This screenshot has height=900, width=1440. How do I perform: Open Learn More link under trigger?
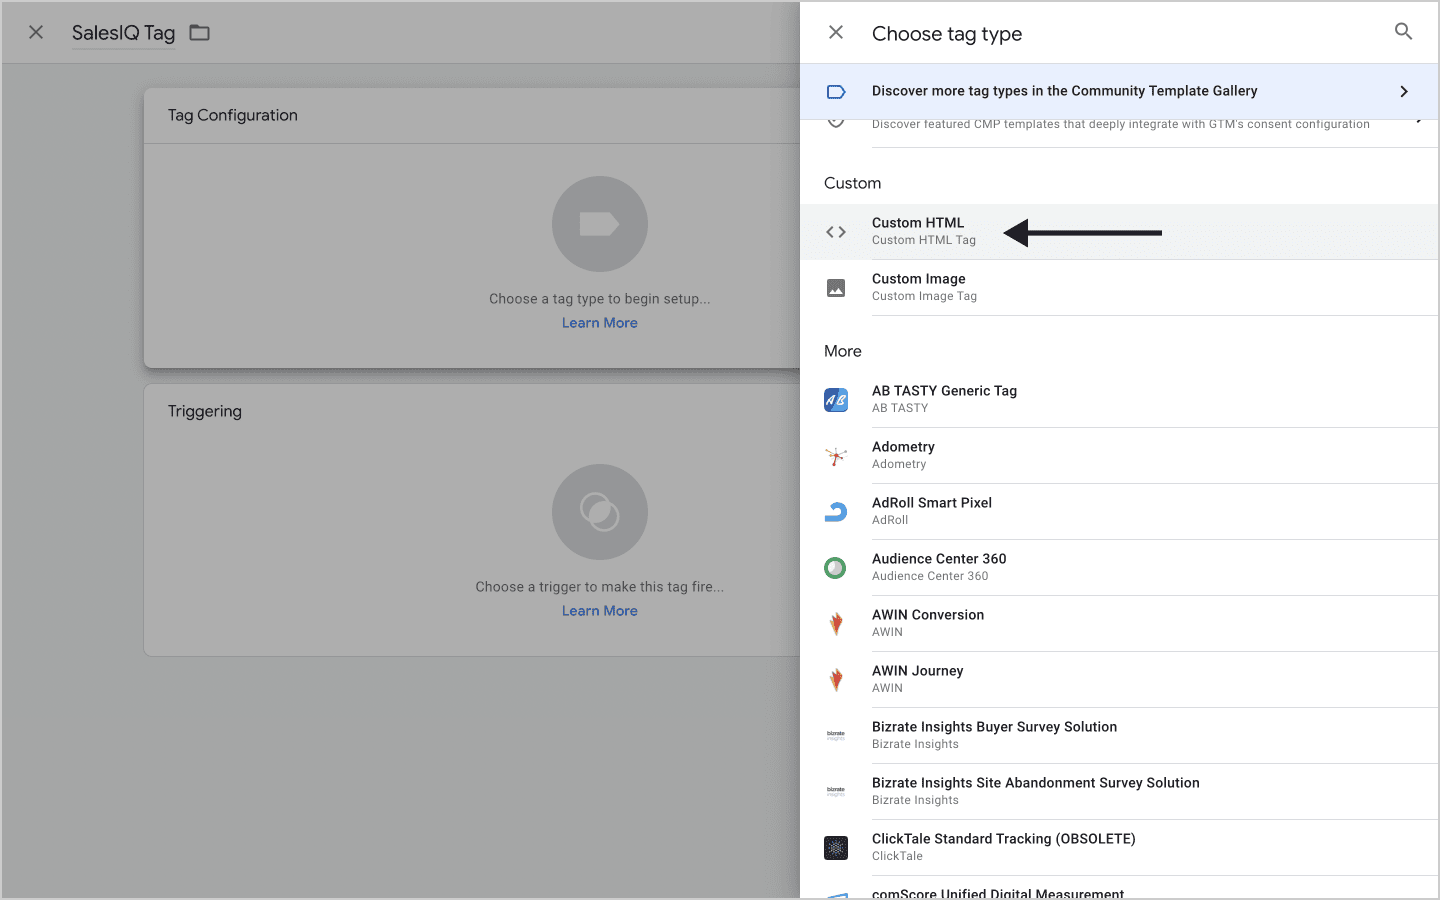point(600,611)
